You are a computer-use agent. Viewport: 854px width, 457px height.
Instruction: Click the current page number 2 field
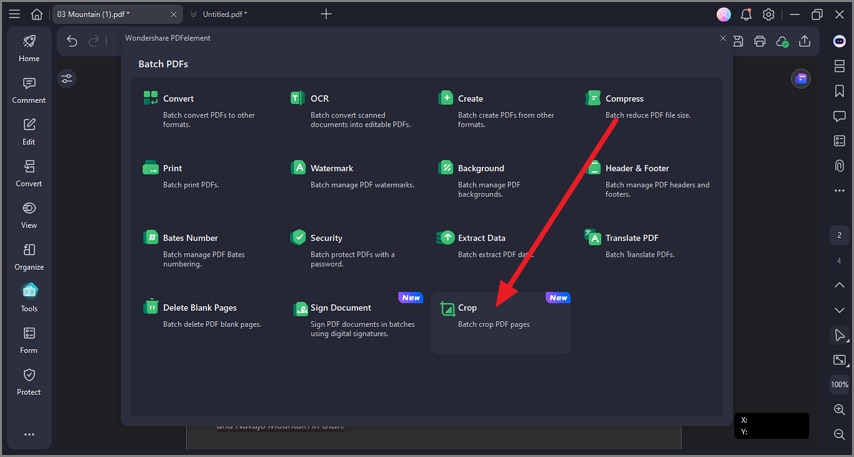(839, 235)
